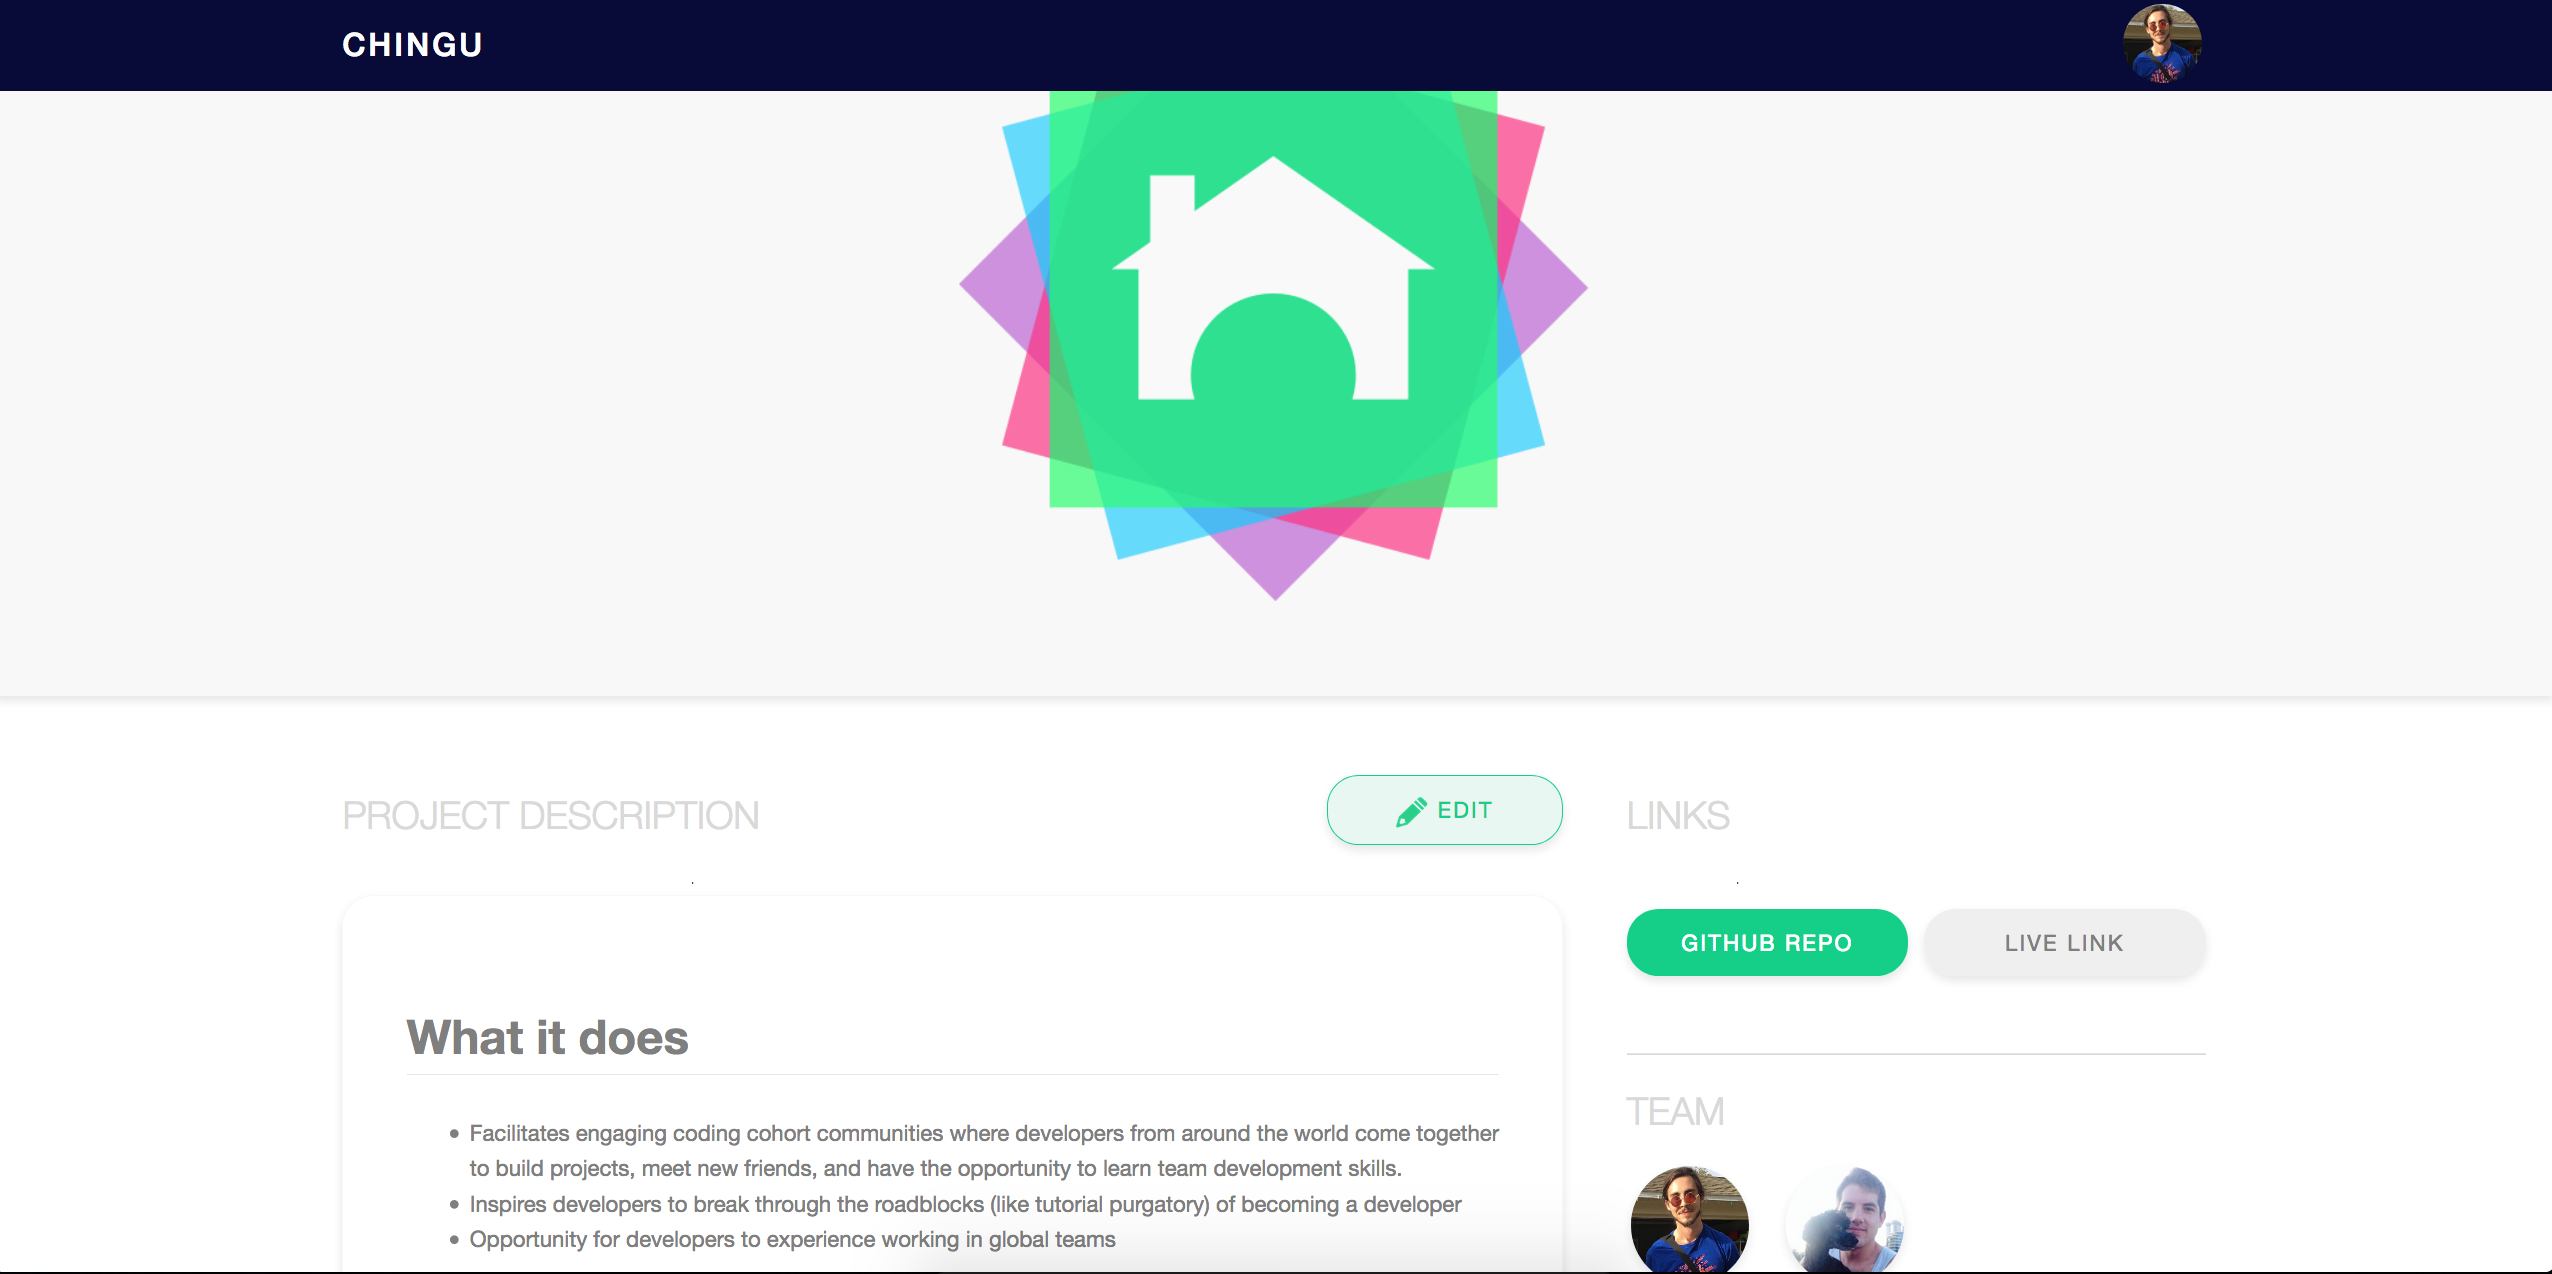Click the CHINGU logo in the navbar
Viewport: 2552px width, 1274px height.
pos(412,45)
